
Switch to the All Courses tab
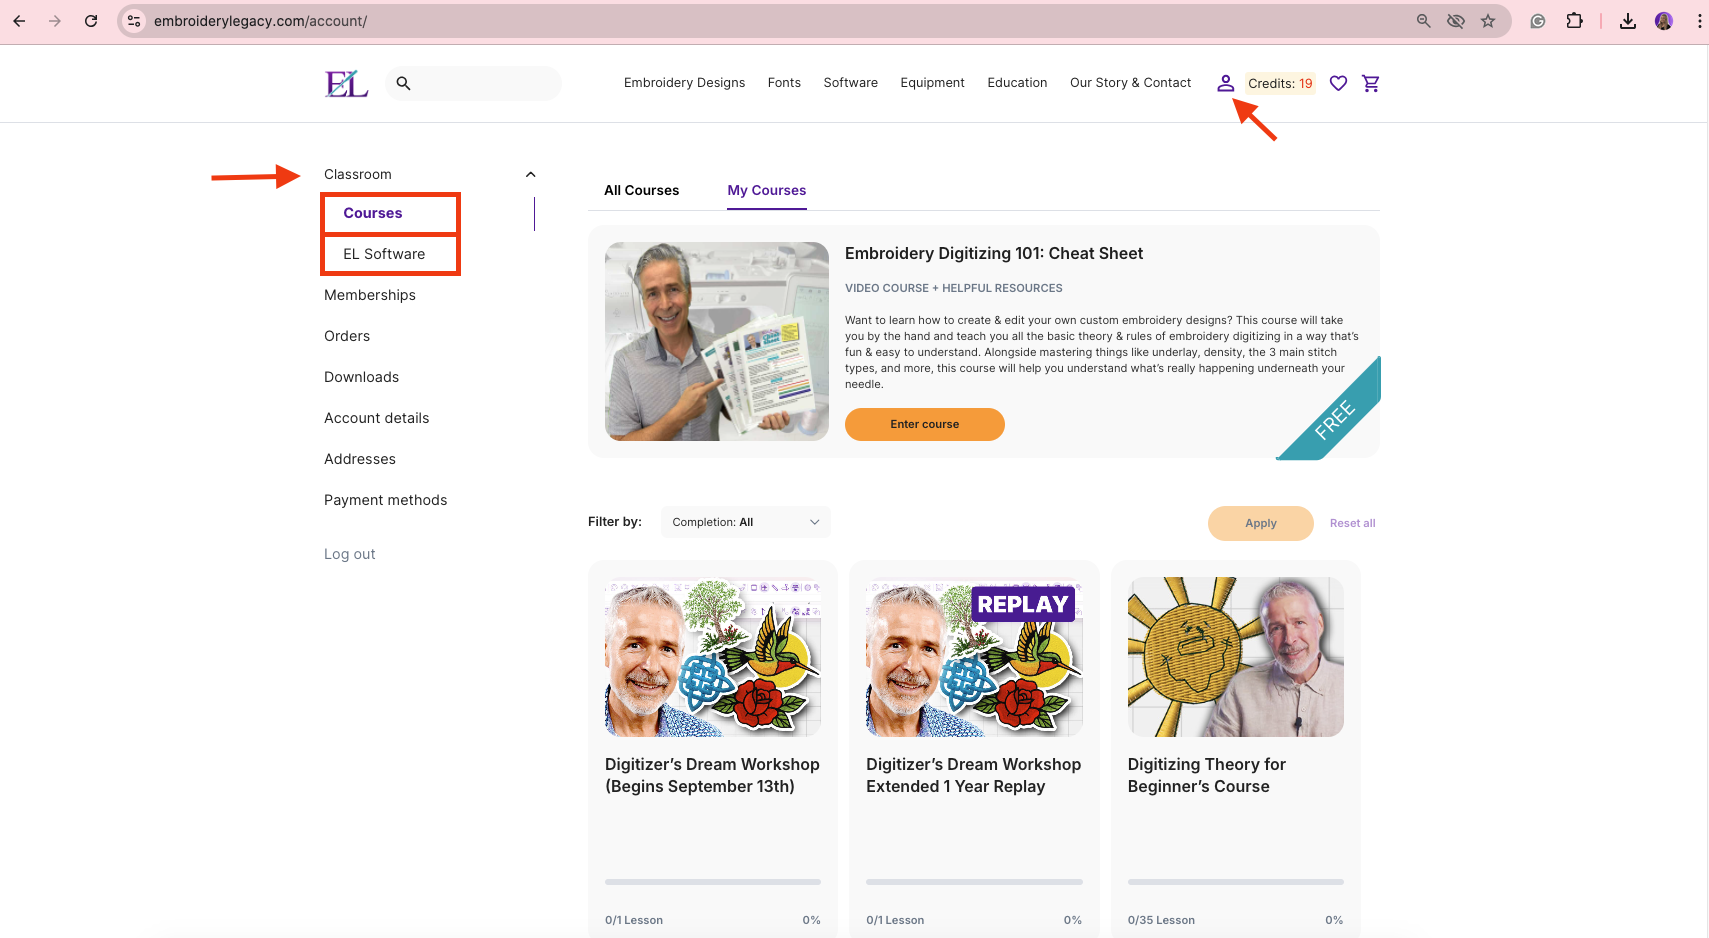(641, 190)
